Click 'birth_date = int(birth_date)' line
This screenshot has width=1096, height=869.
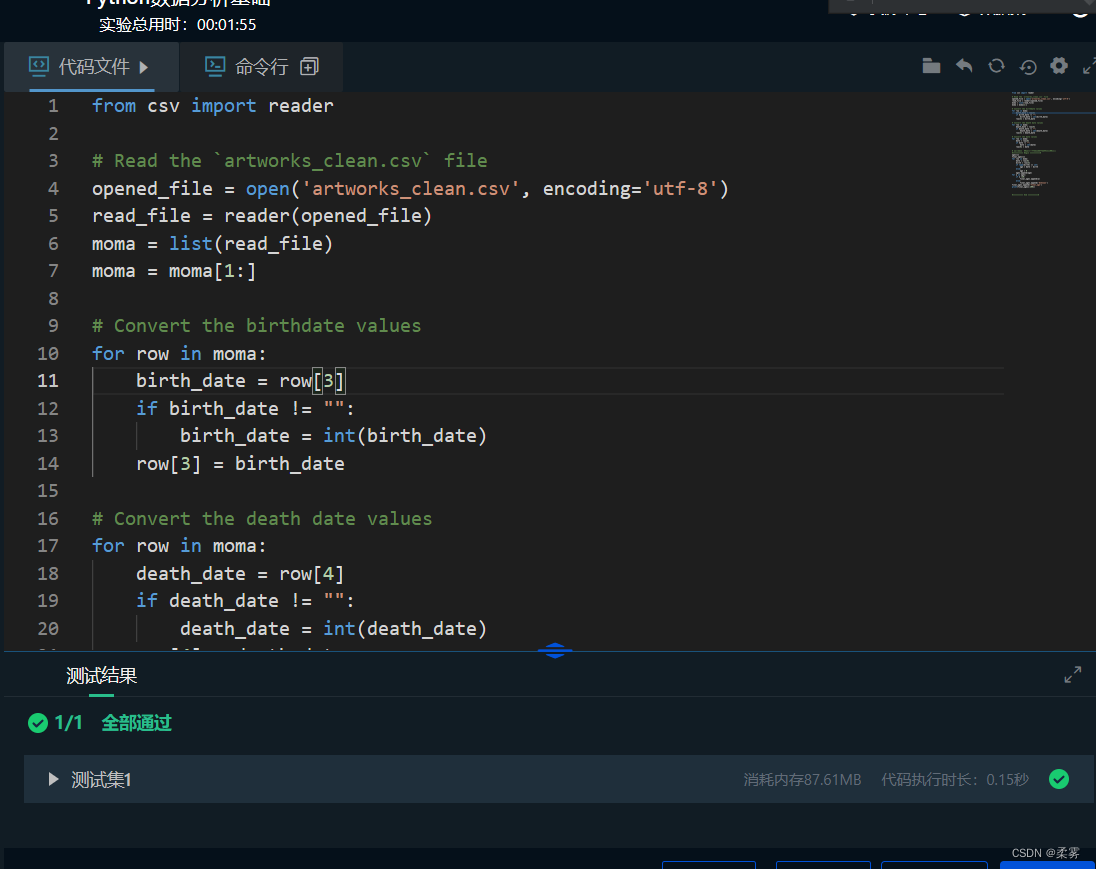(x=333, y=436)
